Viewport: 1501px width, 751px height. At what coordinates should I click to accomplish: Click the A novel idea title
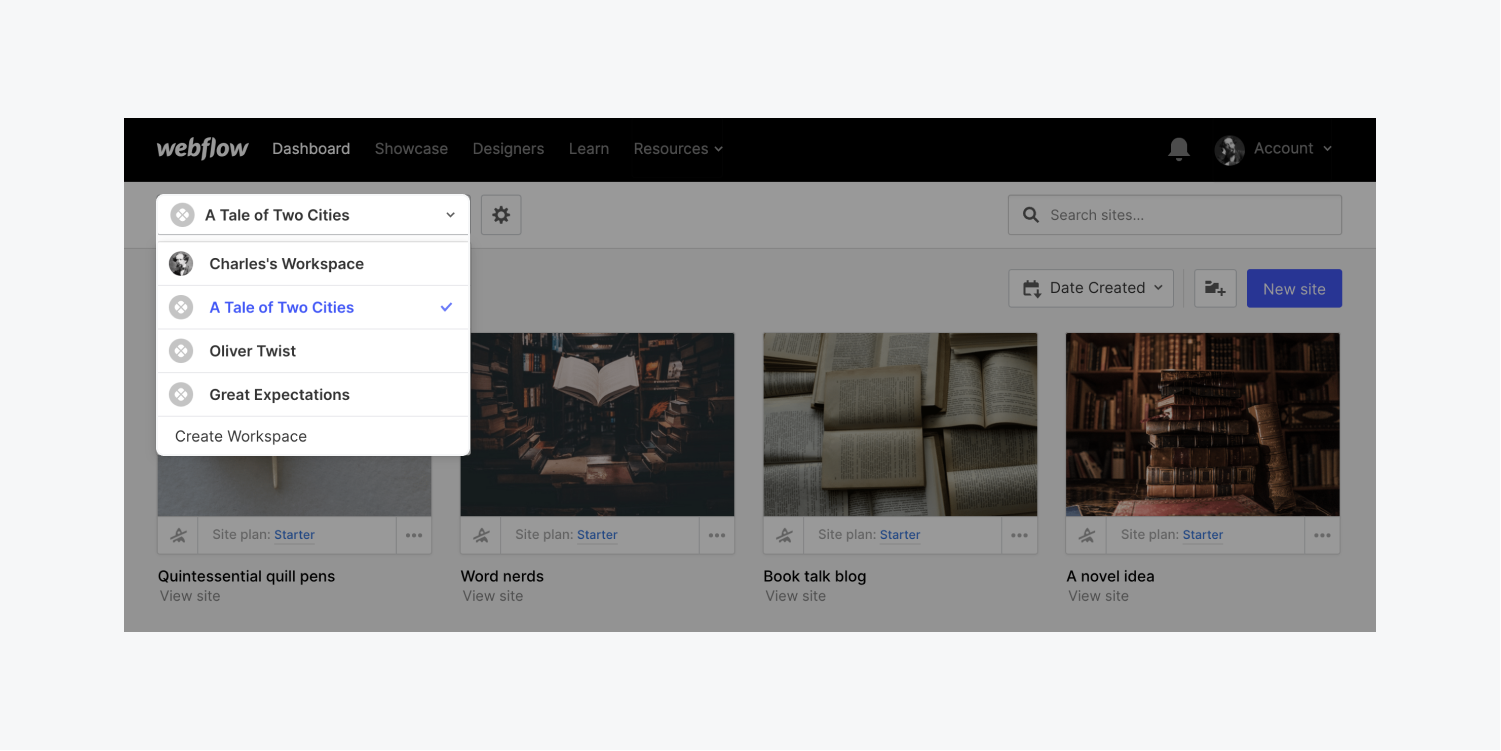[1111, 576]
